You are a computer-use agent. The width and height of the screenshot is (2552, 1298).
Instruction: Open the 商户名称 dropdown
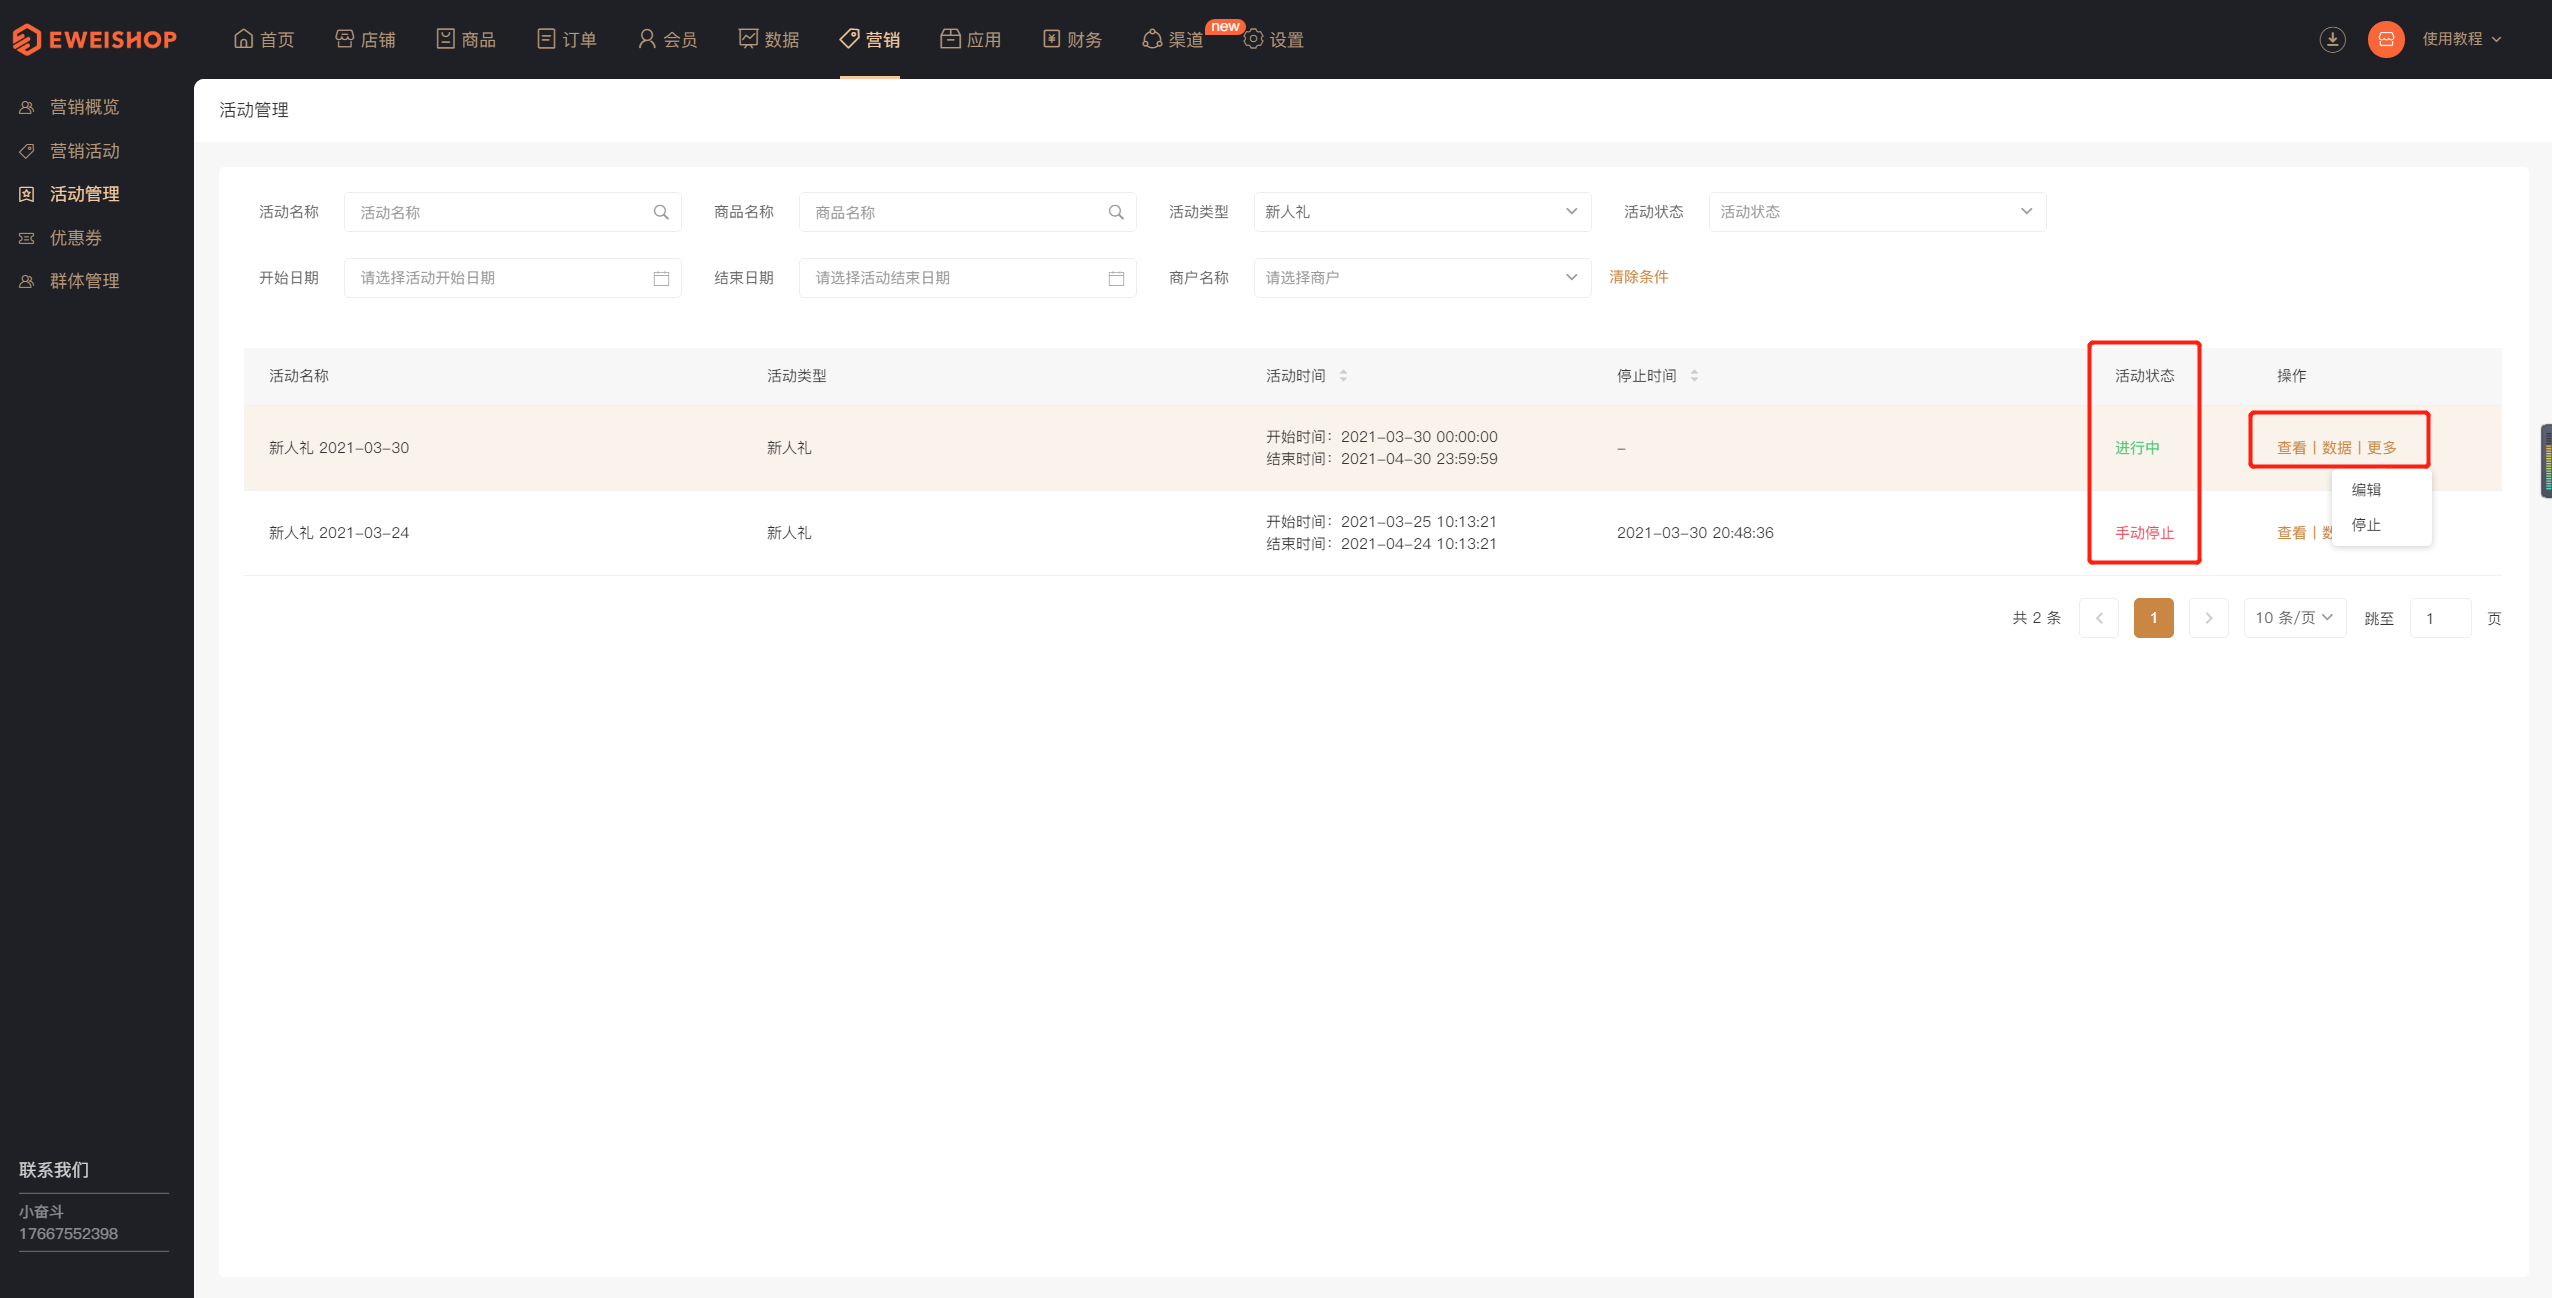pyautogui.click(x=1422, y=278)
